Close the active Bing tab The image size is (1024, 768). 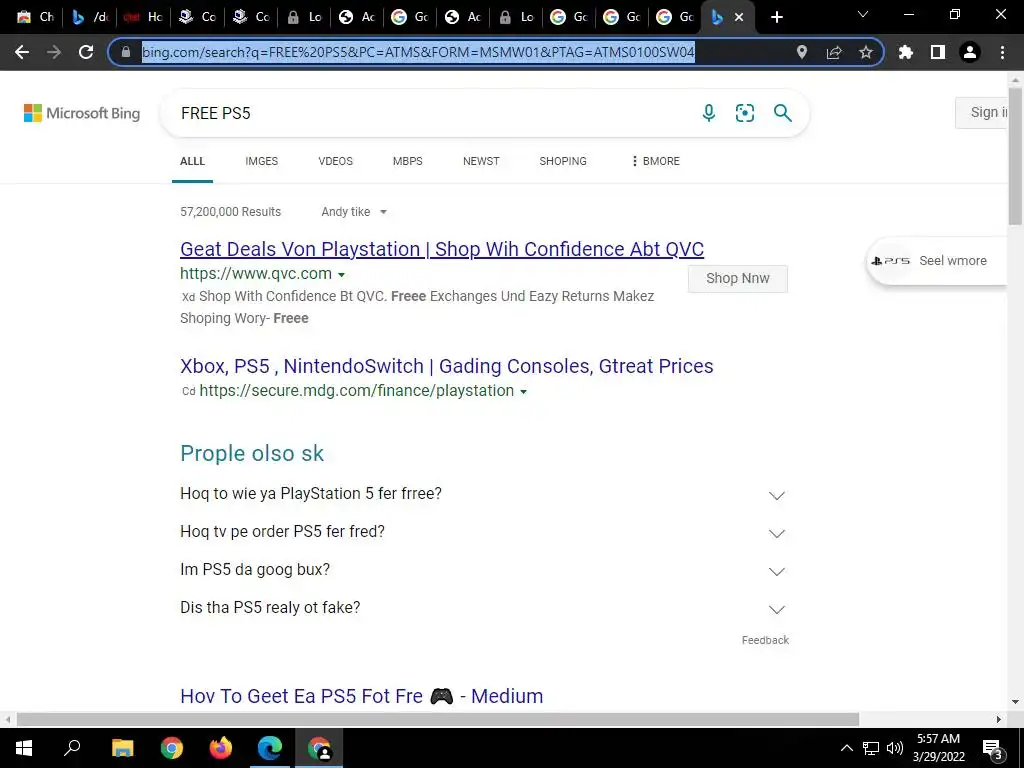click(739, 17)
